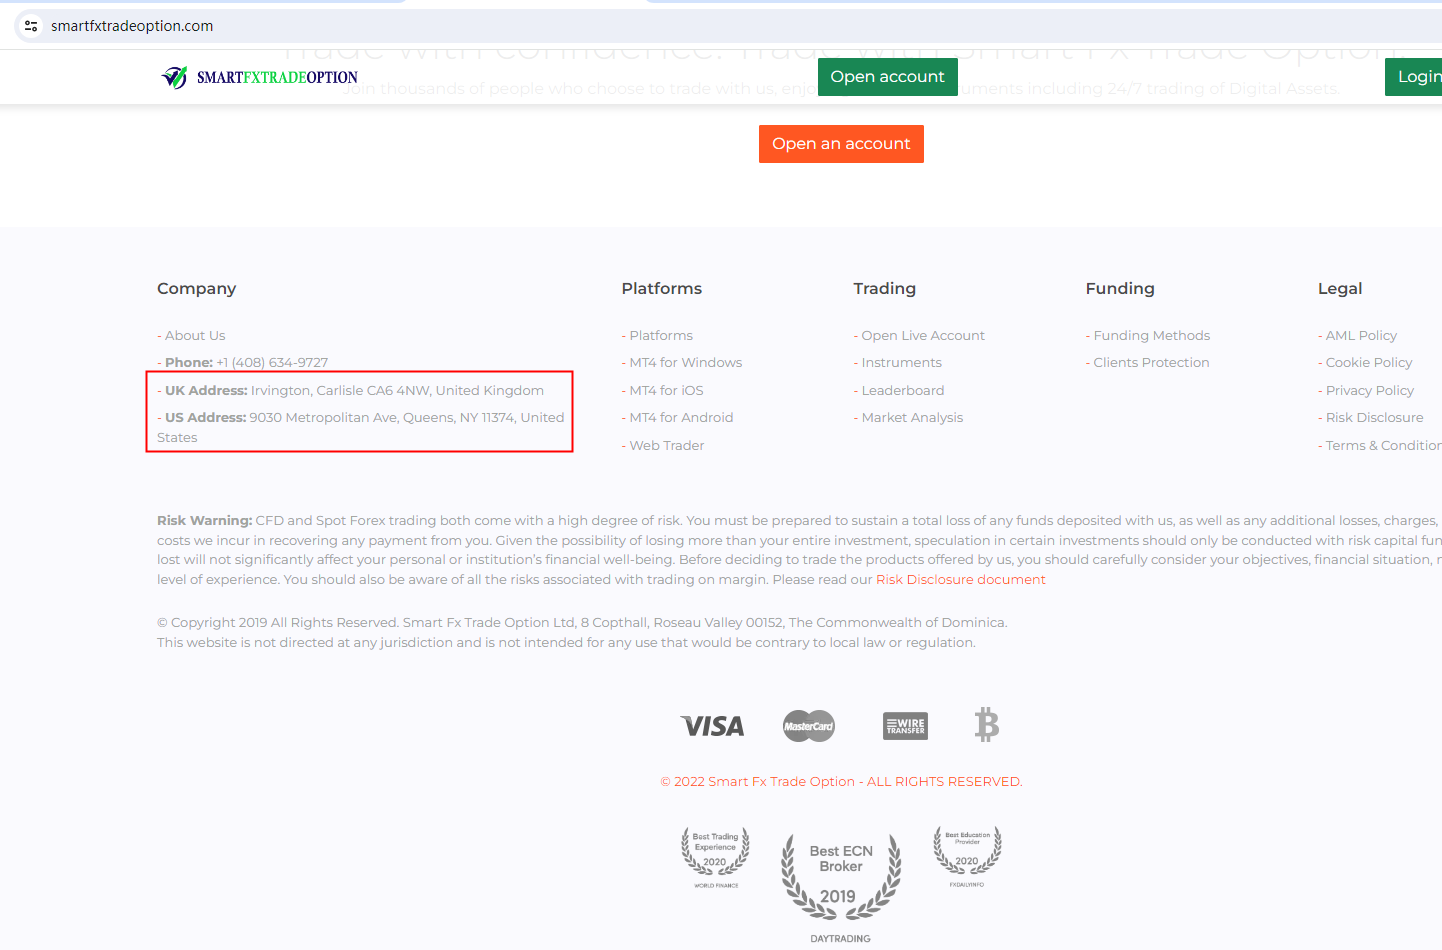Click the UK Address text line
Viewport: 1442px width, 950px height.
tap(351, 391)
